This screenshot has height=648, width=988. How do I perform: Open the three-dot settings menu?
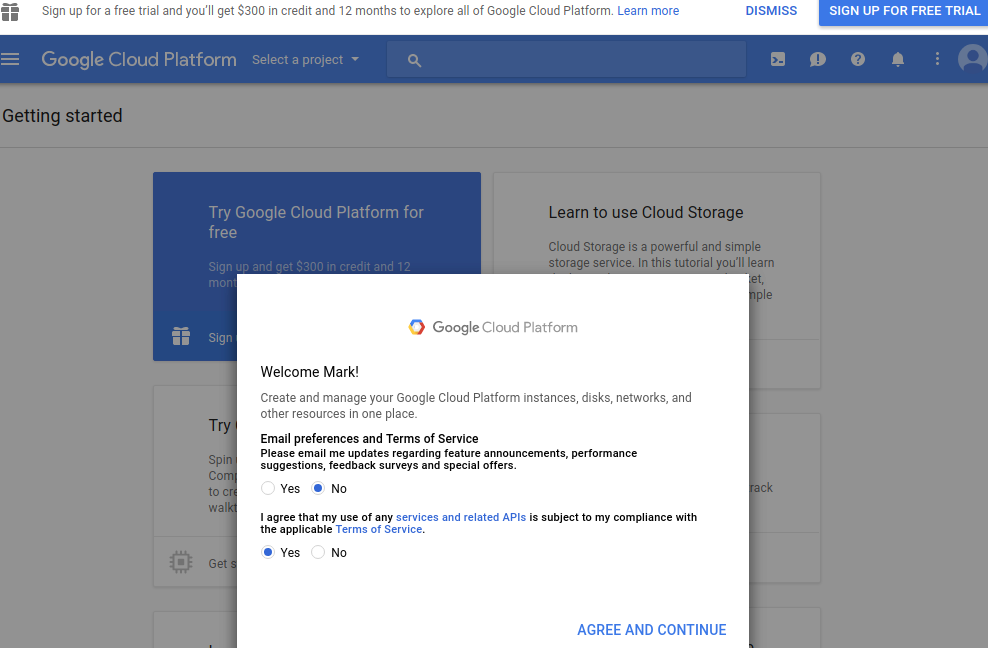(937, 59)
